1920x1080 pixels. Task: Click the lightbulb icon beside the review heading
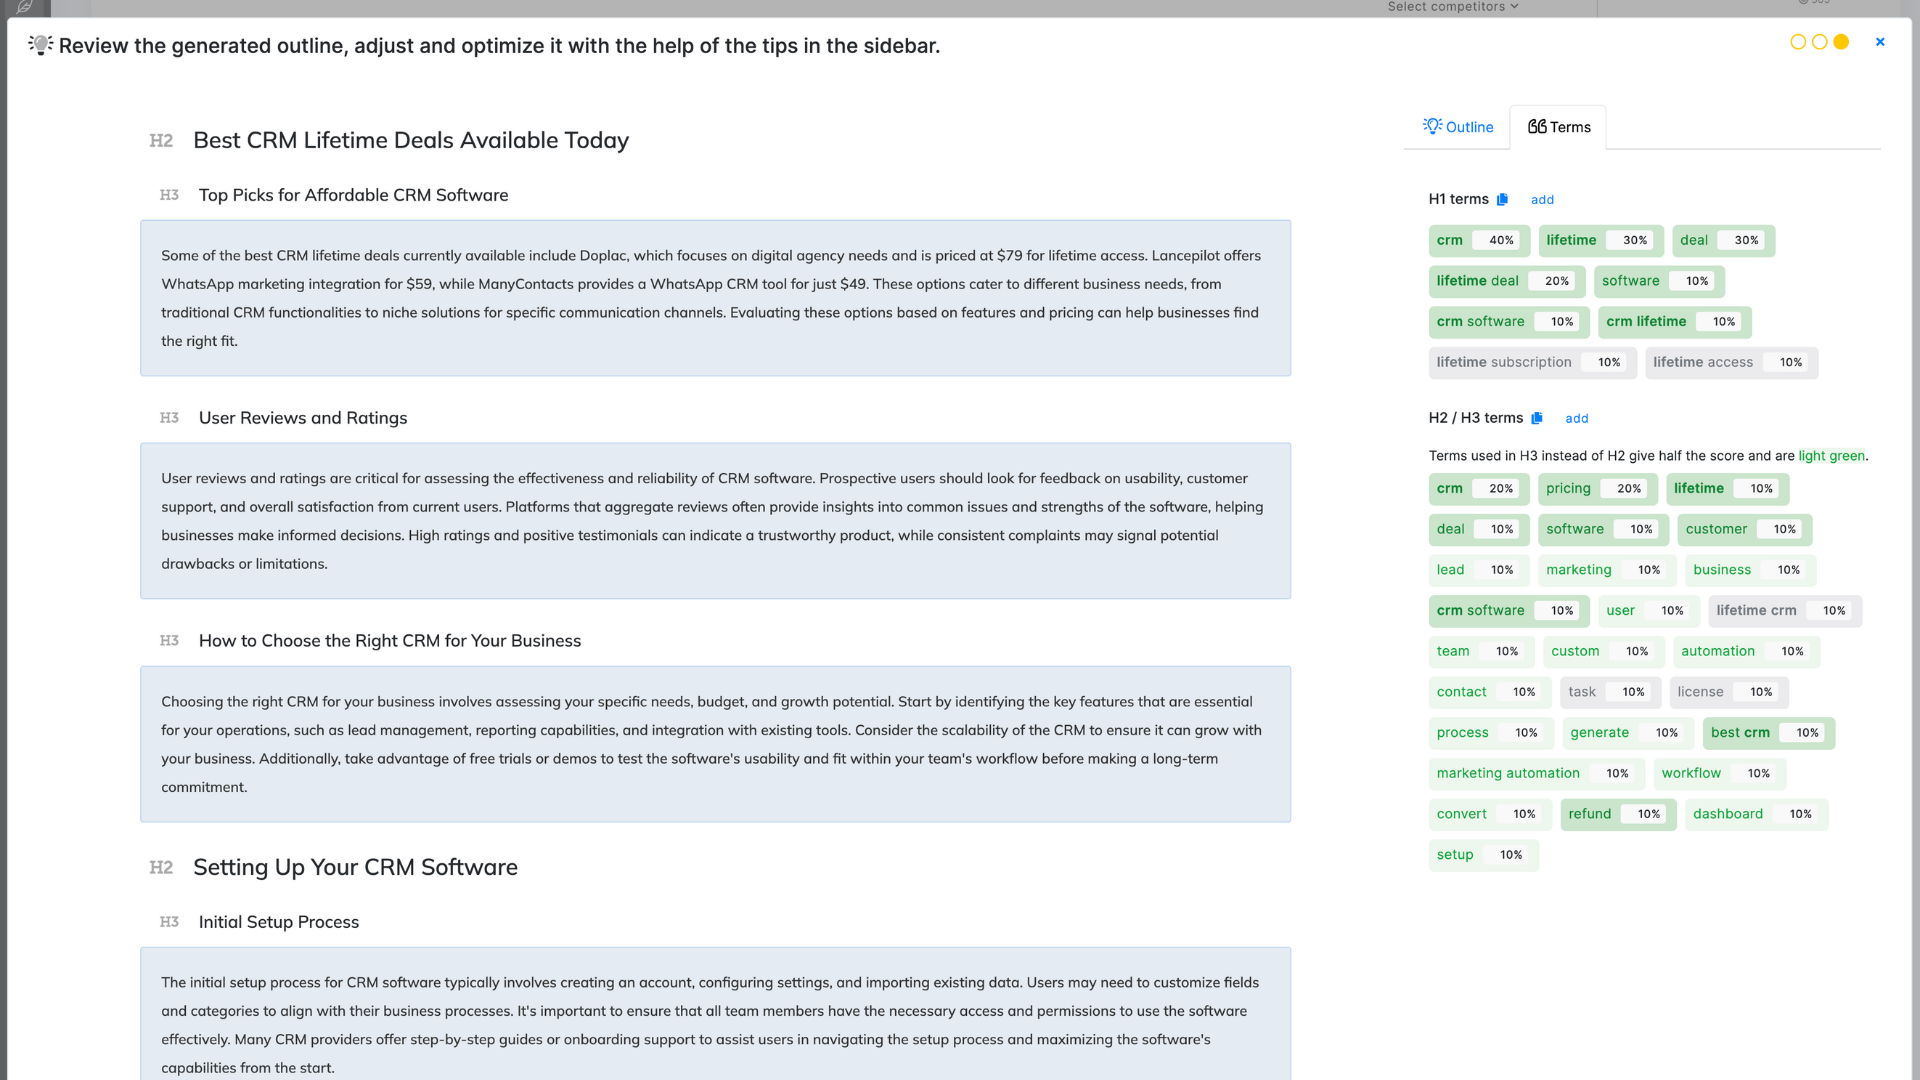coord(40,45)
